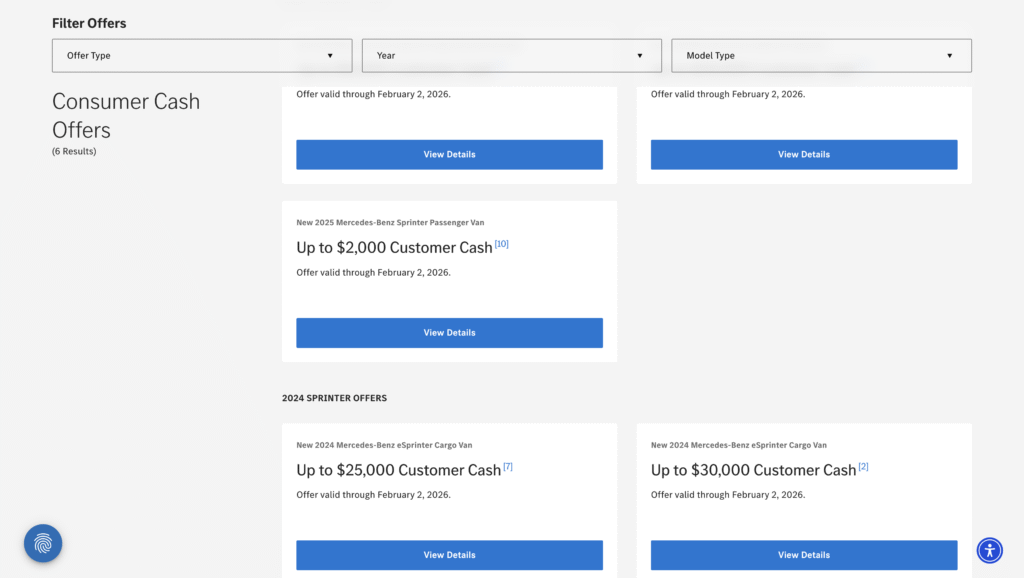This screenshot has height=578, width=1024.
Task: Click the "2024 SPRINTER OFFERS" section heading
Action: pyautogui.click(x=334, y=398)
